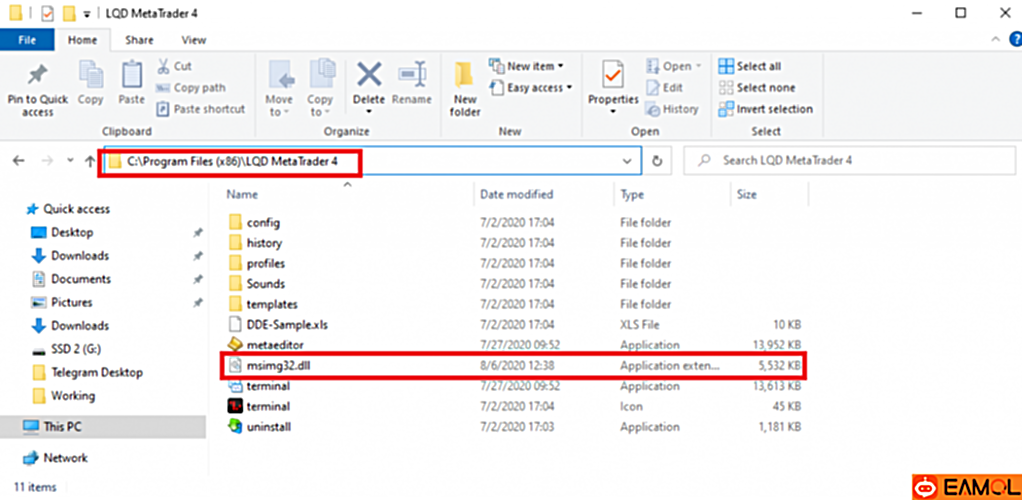The width and height of the screenshot is (1022, 500).
Task: Switch to the Share ribbon tab
Action: click(139, 40)
